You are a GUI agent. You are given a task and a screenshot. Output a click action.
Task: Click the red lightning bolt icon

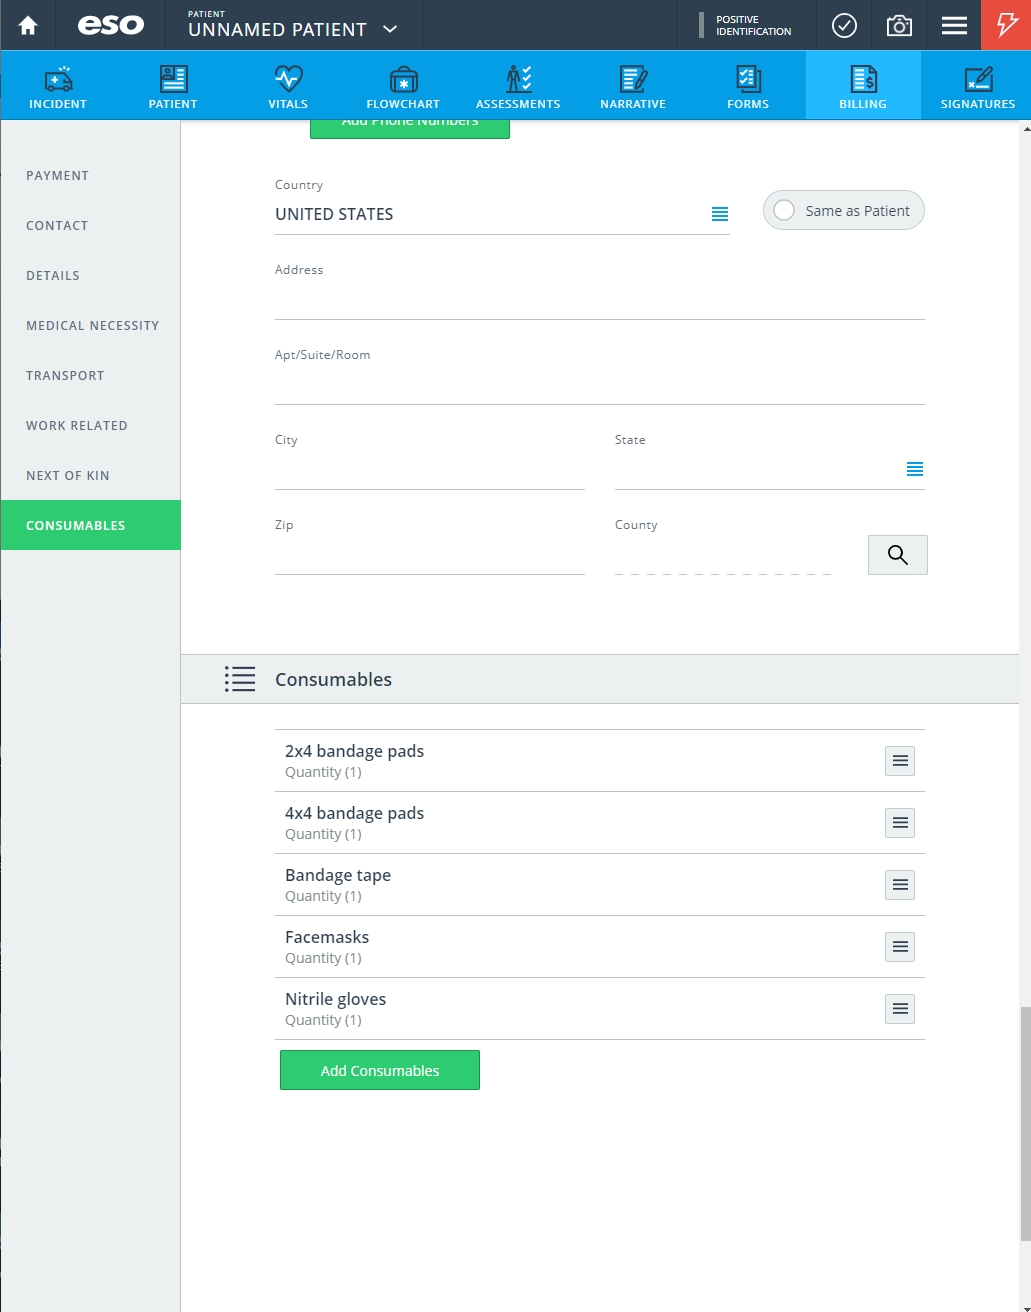point(1006,25)
